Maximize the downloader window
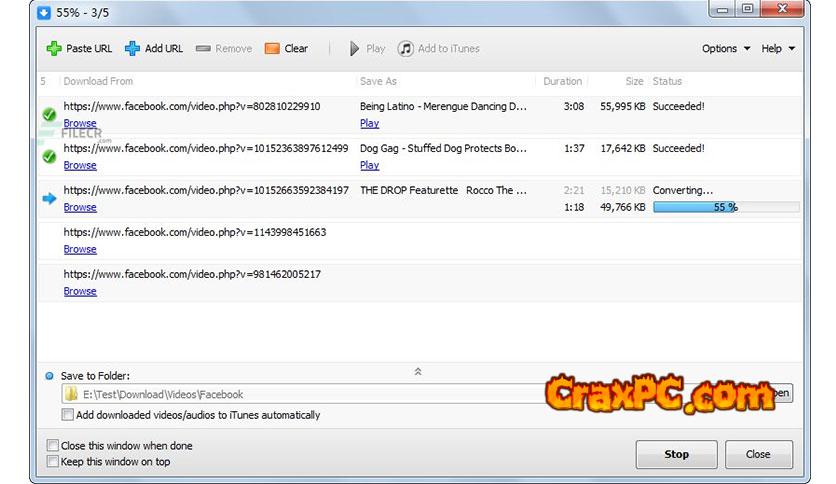Image resolution: width=836 pixels, height=484 pixels. tap(747, 9)
